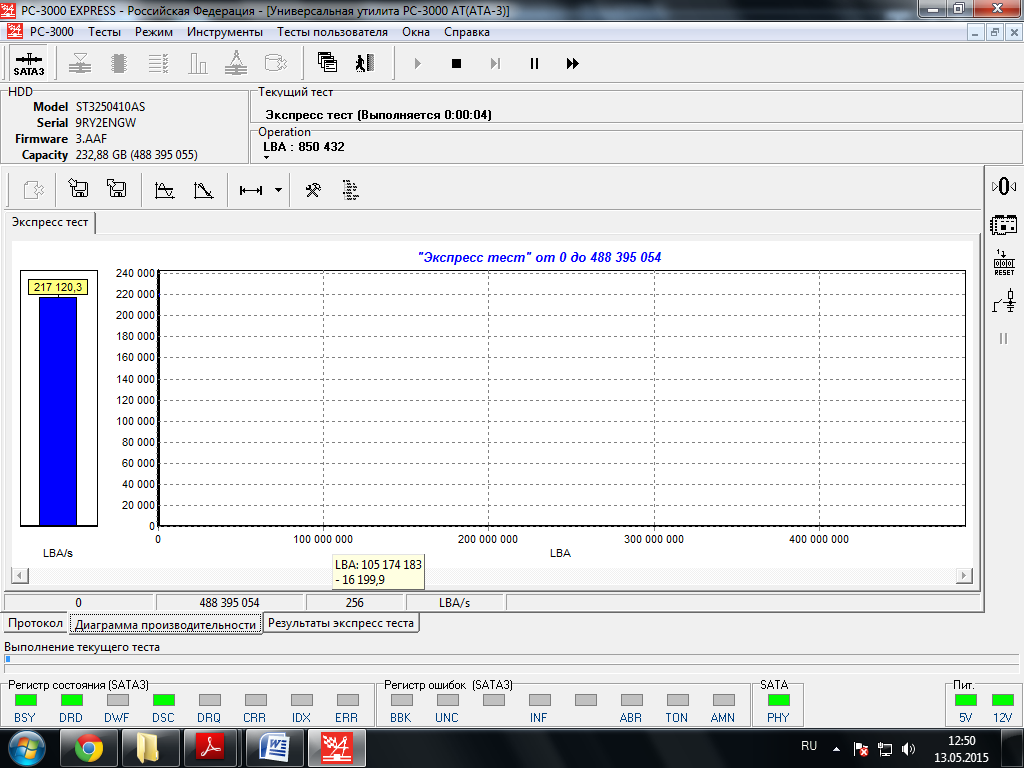
Task: Open the Windows Start menu
Action: tap(27, 748)
